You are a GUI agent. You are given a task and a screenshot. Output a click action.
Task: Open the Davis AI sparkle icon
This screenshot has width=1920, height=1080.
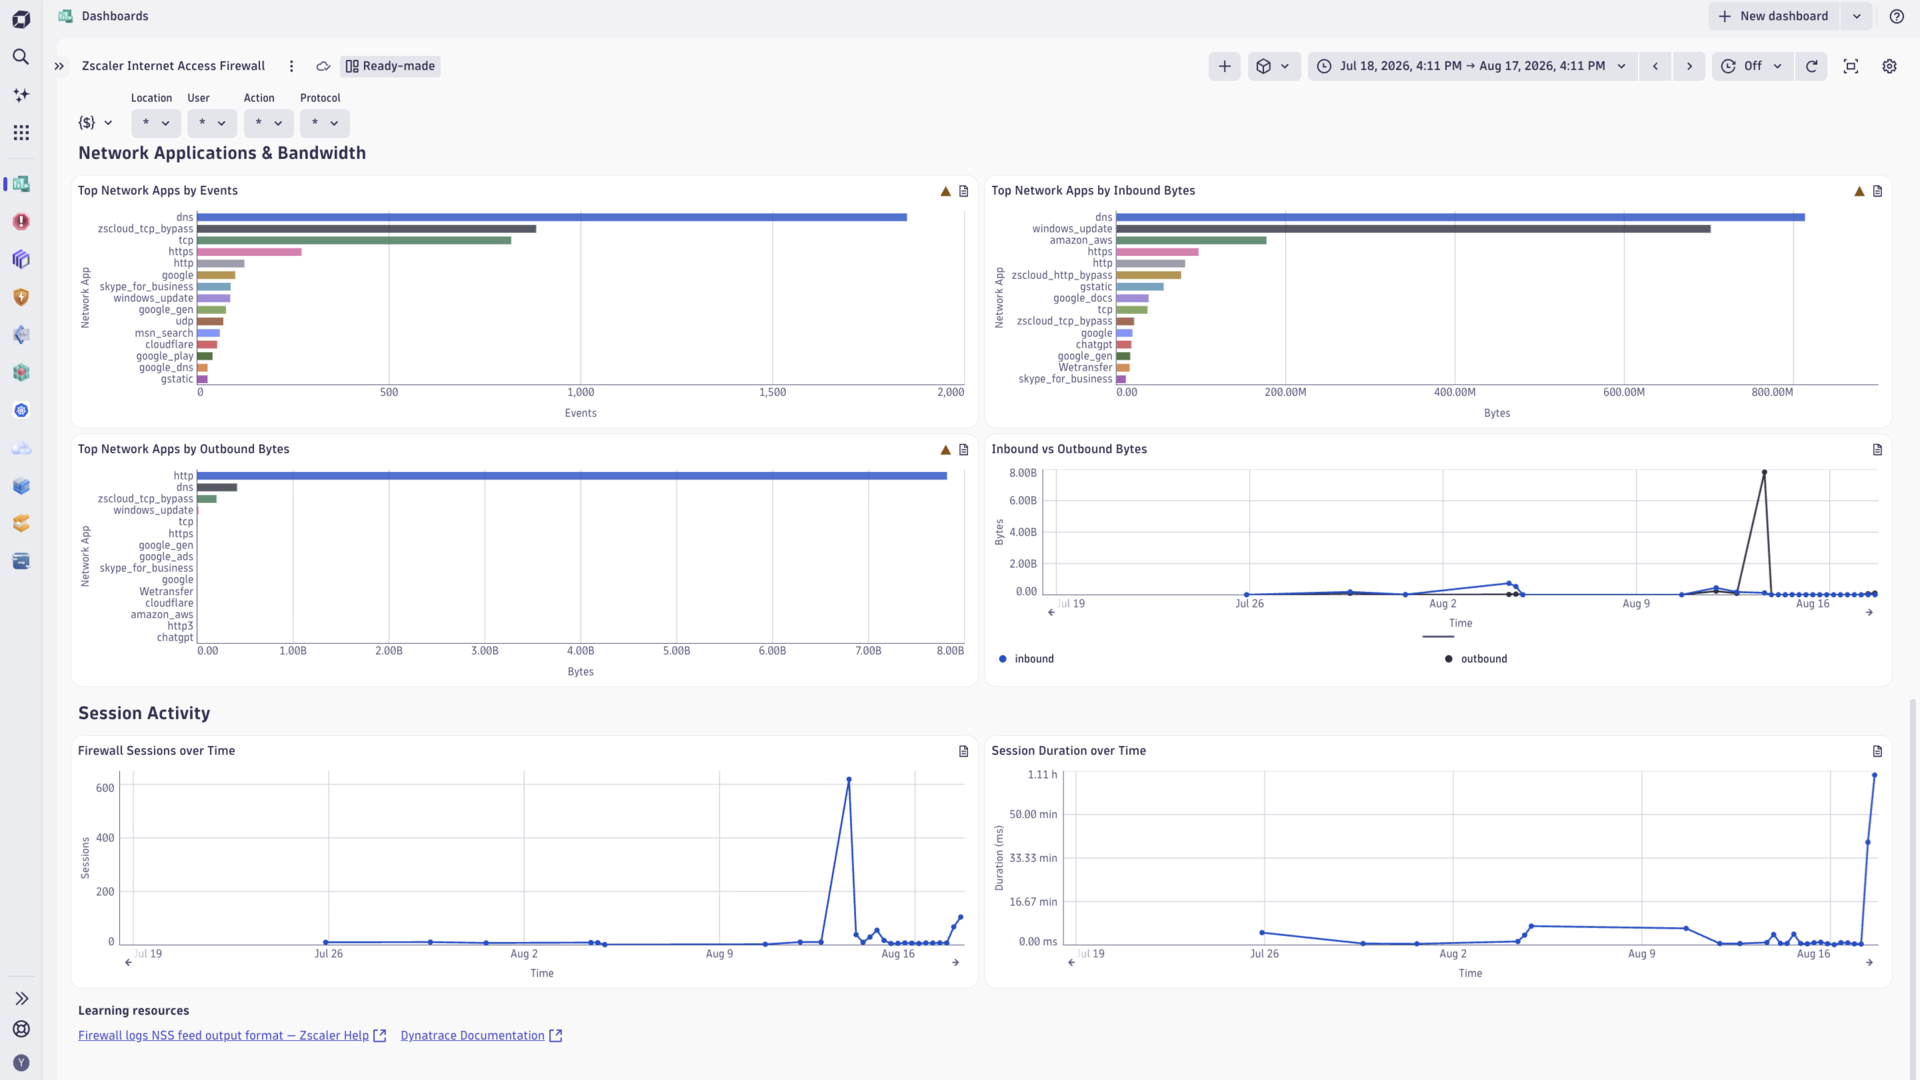point(21,95)
